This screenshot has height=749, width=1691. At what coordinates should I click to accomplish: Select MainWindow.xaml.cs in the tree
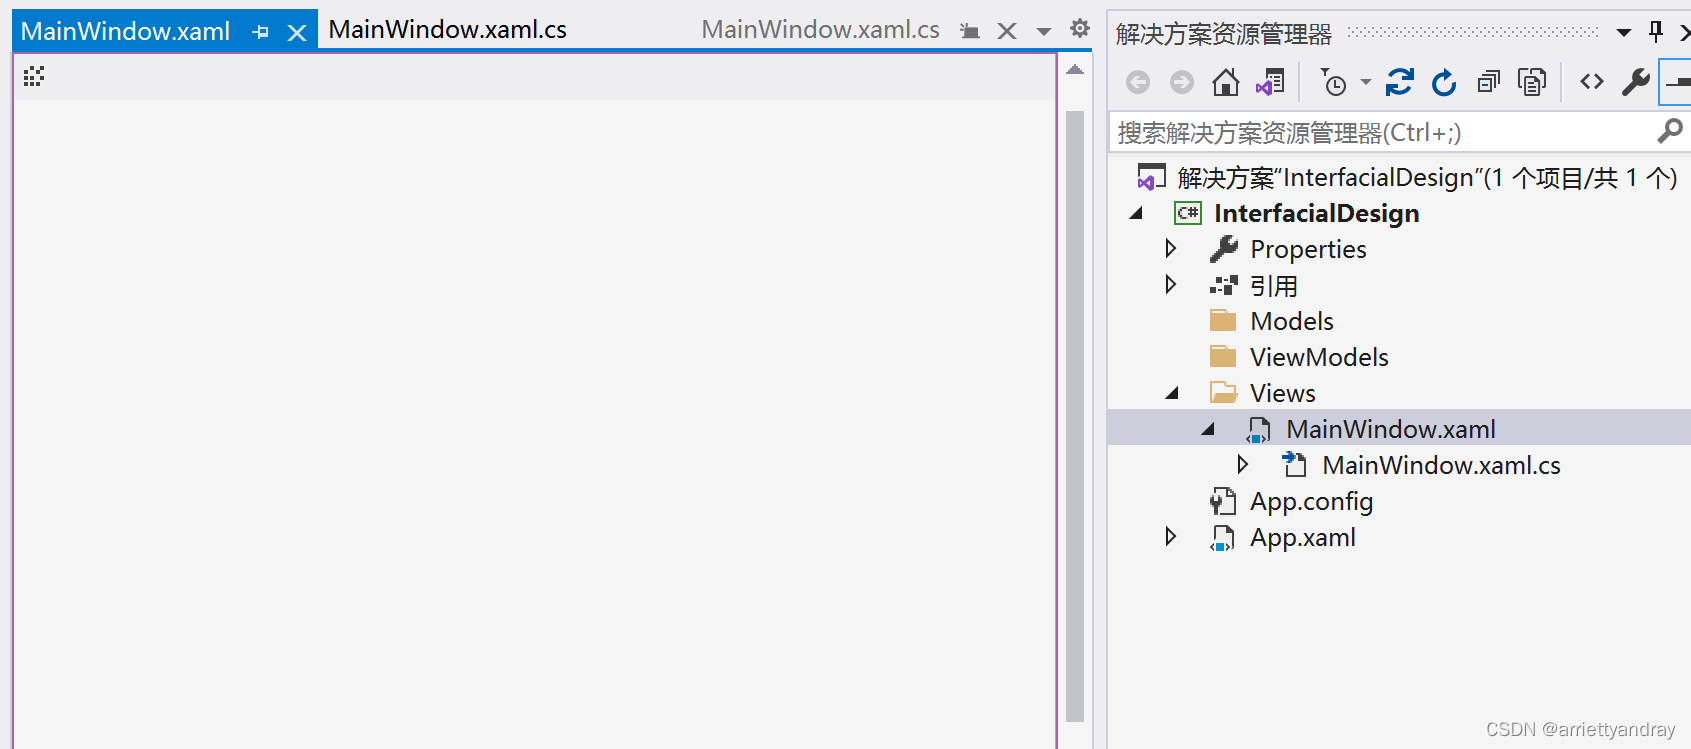click(x=1441, y=465)
